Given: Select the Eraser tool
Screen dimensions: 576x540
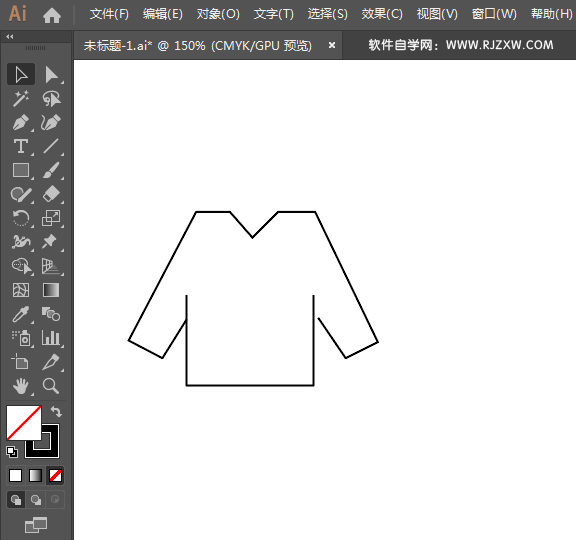Looking at the screenshot, I should 51,194.
